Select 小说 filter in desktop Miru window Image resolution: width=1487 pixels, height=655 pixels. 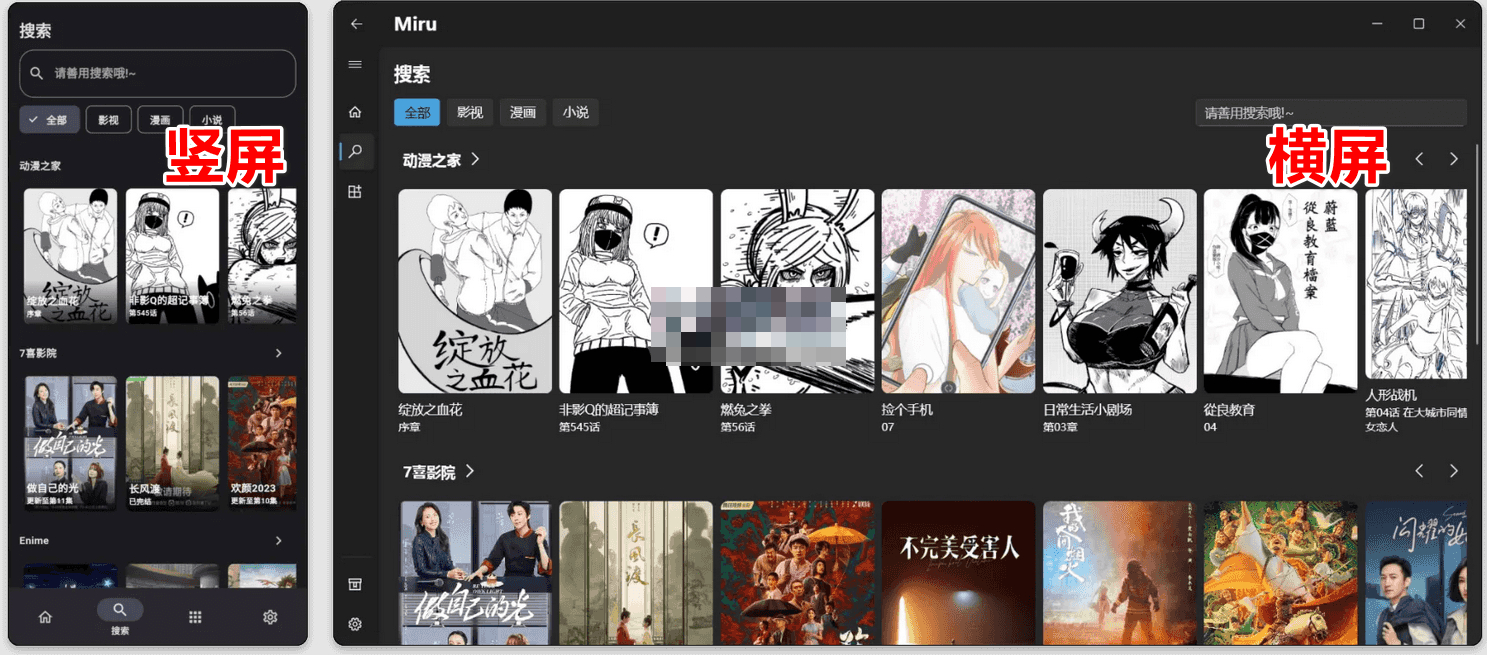[x=576, y=112]
